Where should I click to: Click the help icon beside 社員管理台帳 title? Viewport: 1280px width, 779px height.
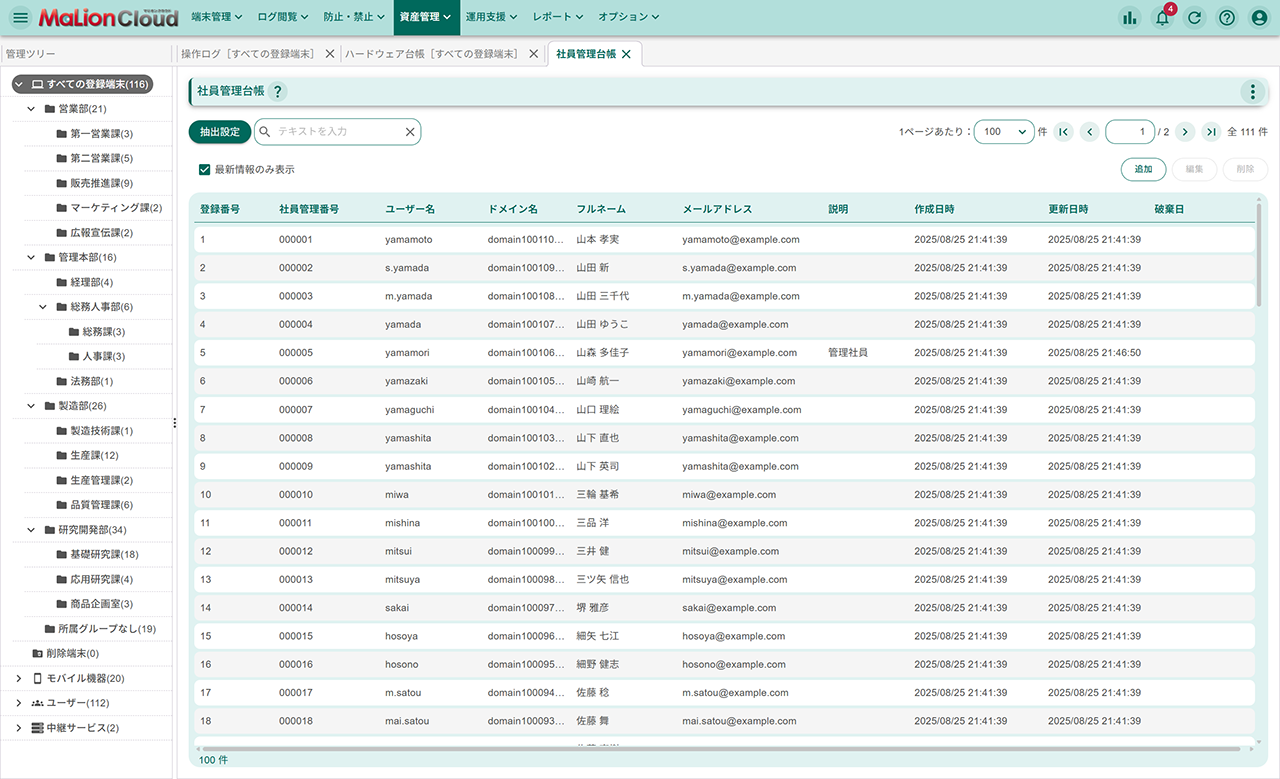coord(277,91)
